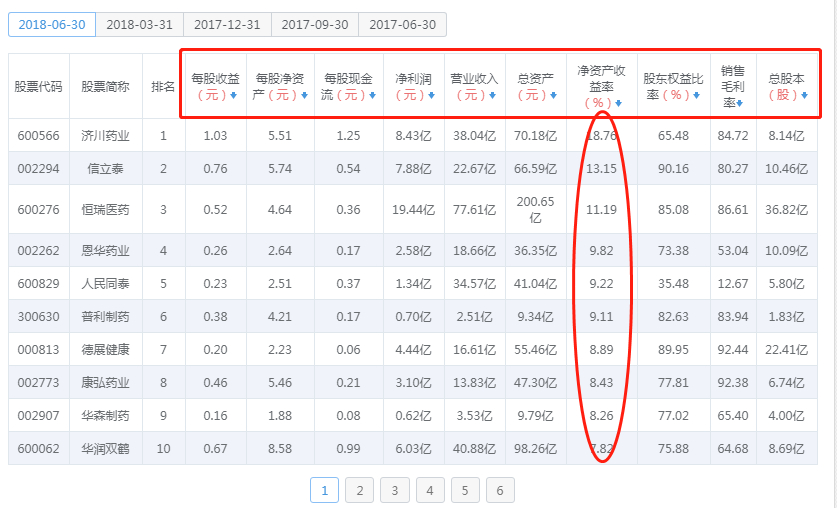Image resolution: width=837 pixels, height=508 pixels.
Task: Sort by 每股收益 arrow icon
Action: pyautogui.click(x=233, y=96)
